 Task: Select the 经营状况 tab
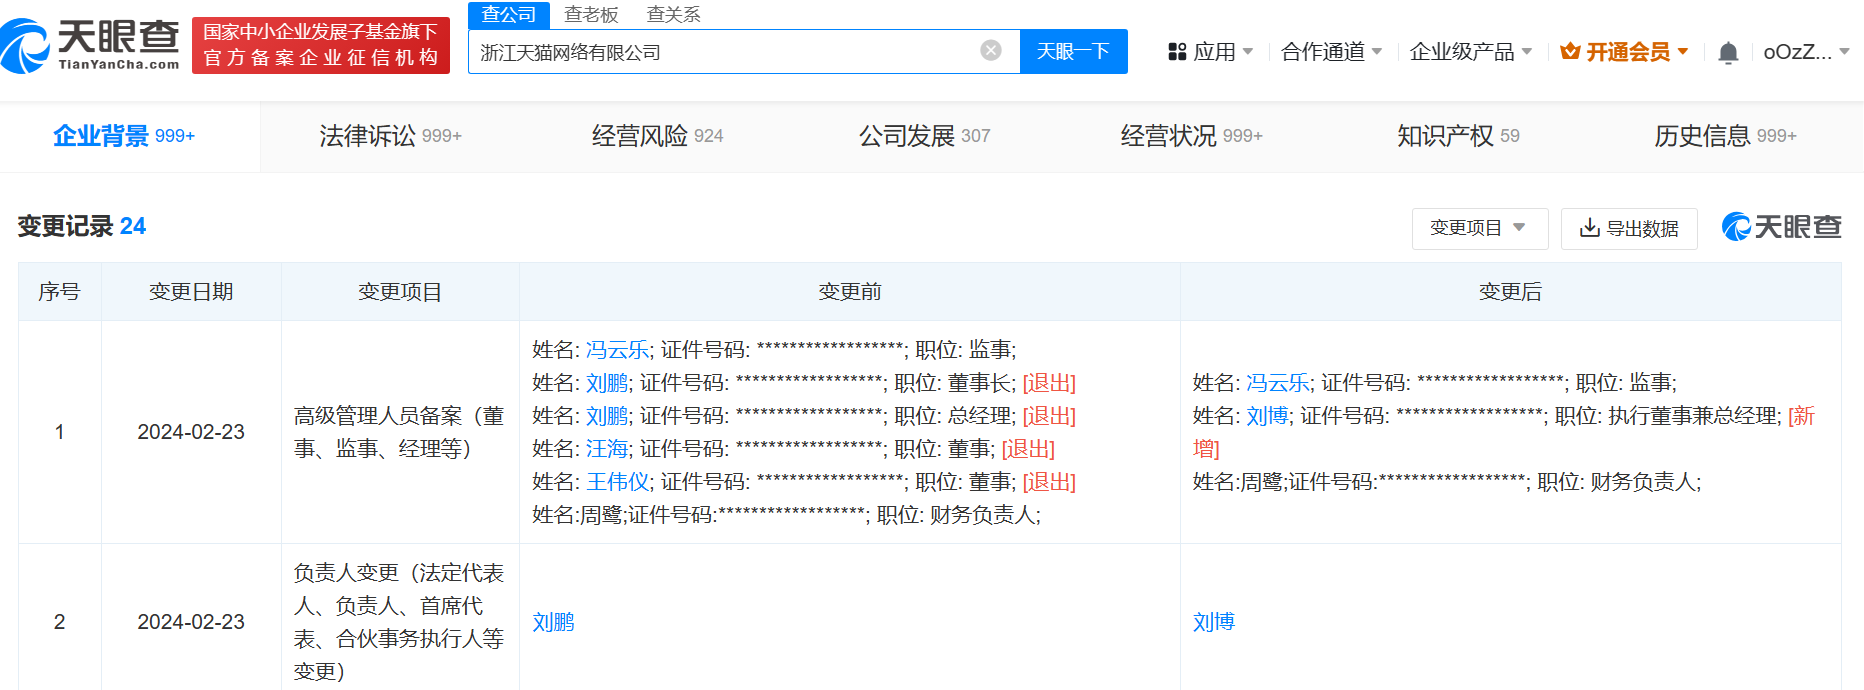pyautogui.click(x=1191, y=136)
